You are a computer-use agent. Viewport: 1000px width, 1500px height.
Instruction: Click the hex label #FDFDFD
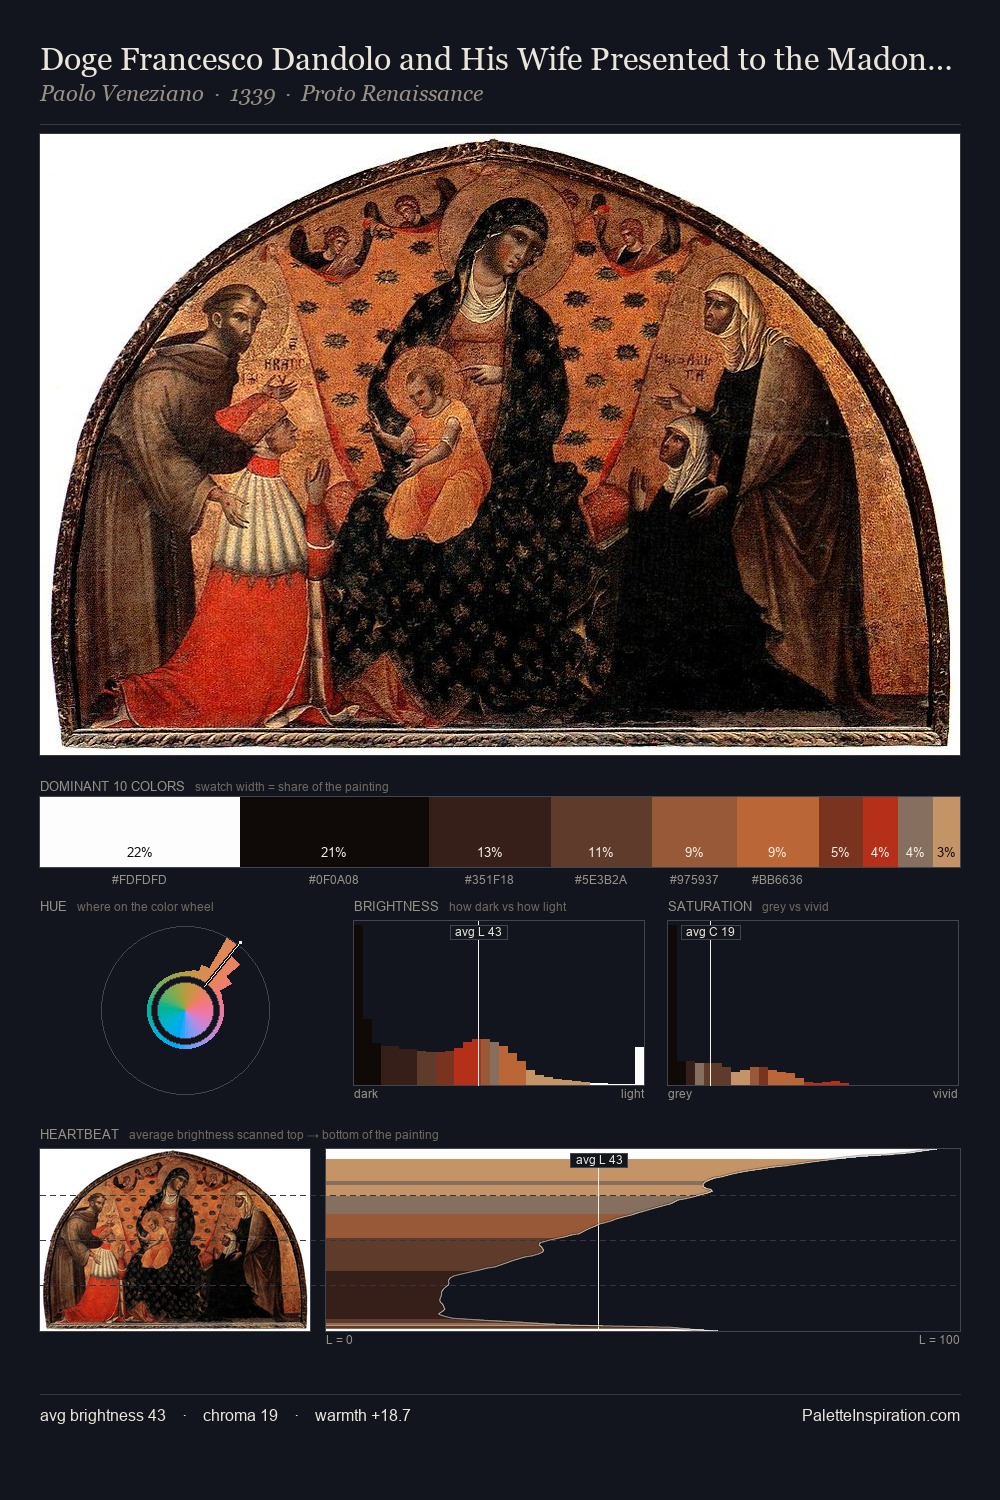click(139, 880)
